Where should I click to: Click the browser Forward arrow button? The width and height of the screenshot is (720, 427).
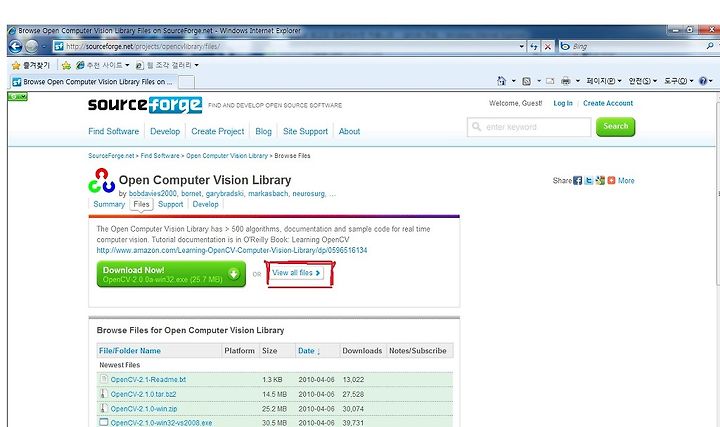coord(32,46)
